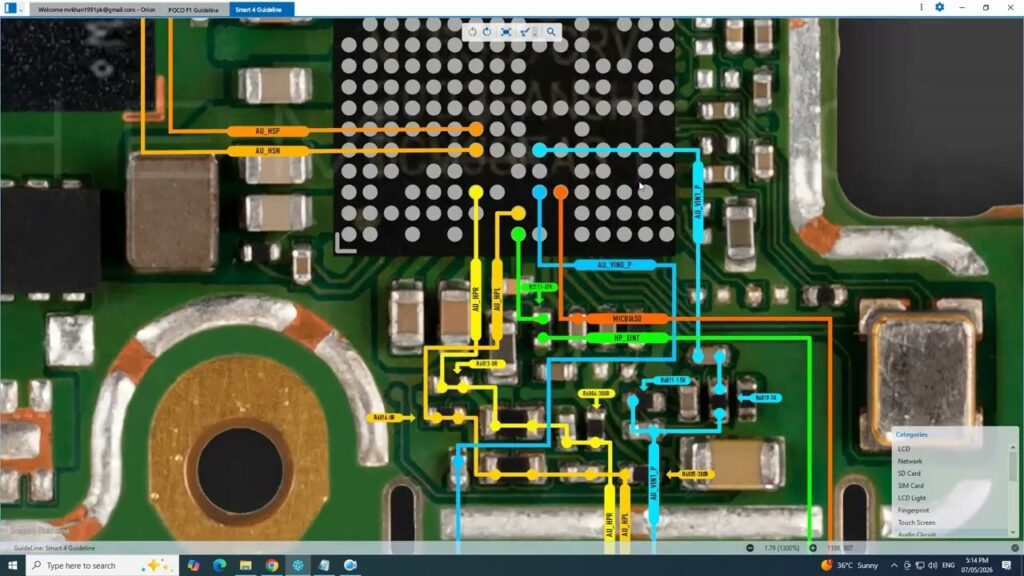This screenshot has height=576, width=1024.
Task: Click the magnifier search icon
Action: (x=551, y=31)
